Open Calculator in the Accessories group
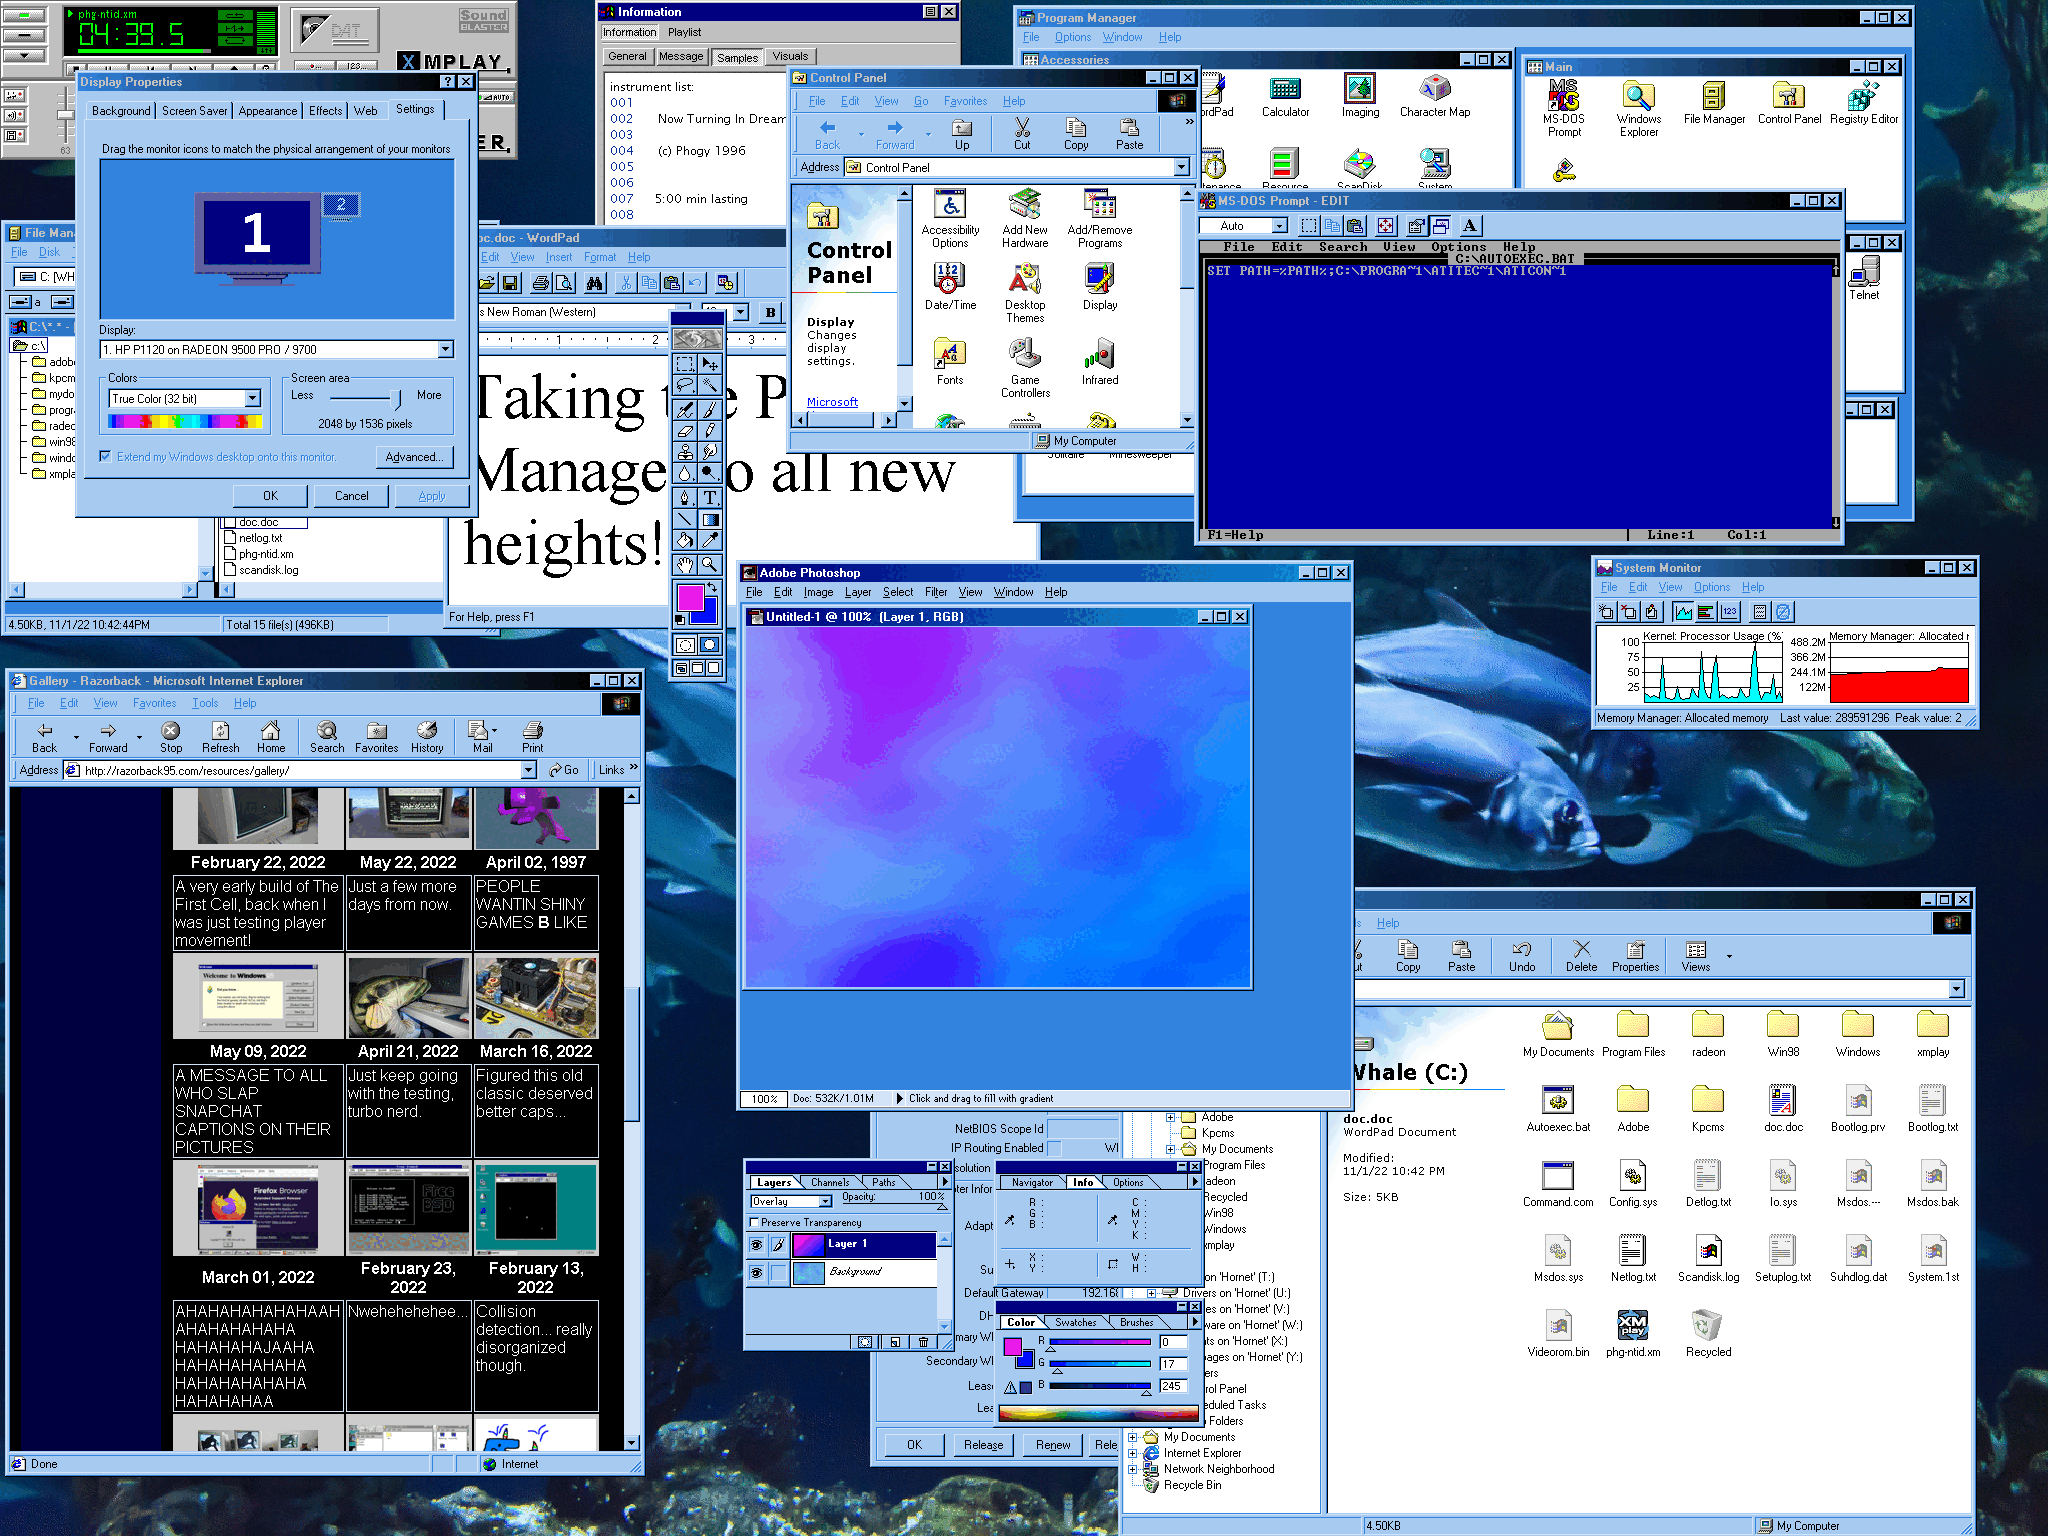The width and height of the screenshot is (2048, 1536). 1285,97
